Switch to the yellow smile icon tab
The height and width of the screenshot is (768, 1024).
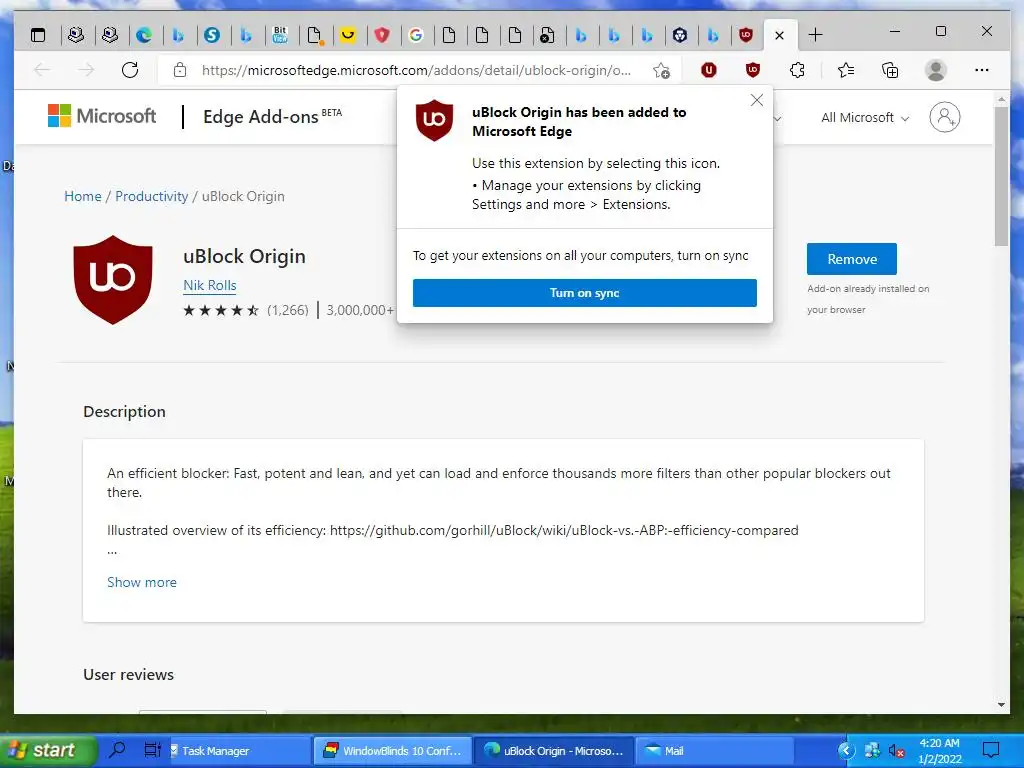click(x=348, y=35)
